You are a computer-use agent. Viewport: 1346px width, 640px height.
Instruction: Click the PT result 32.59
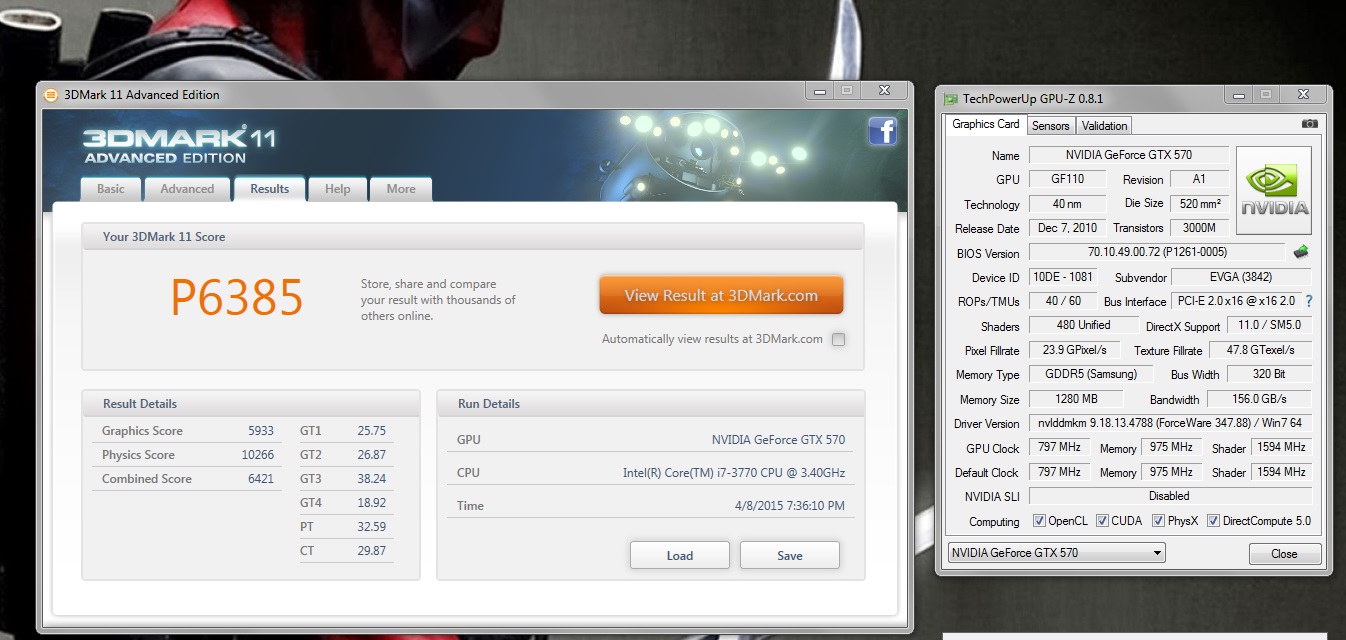[371, 527]
